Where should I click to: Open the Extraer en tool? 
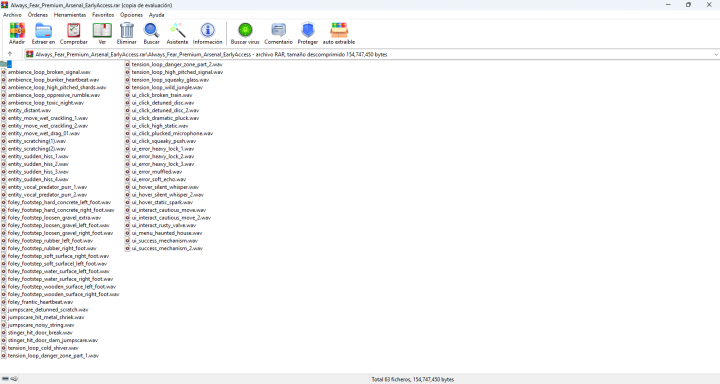(x=43, y=34)
